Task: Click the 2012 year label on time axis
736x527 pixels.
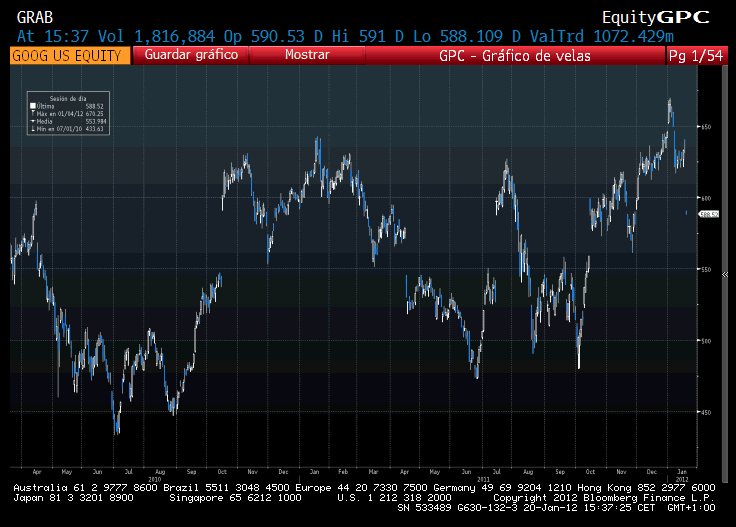Action: coord(682,479)
